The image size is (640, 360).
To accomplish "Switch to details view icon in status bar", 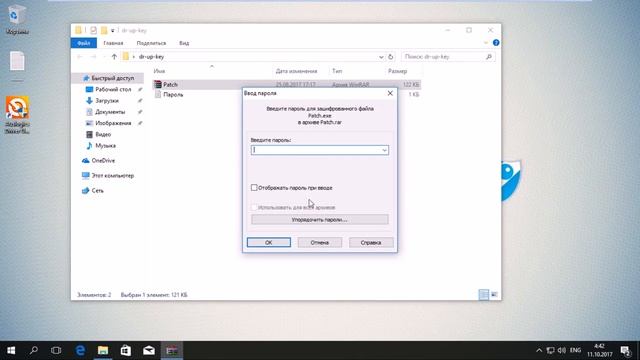I will click(484, 294).
